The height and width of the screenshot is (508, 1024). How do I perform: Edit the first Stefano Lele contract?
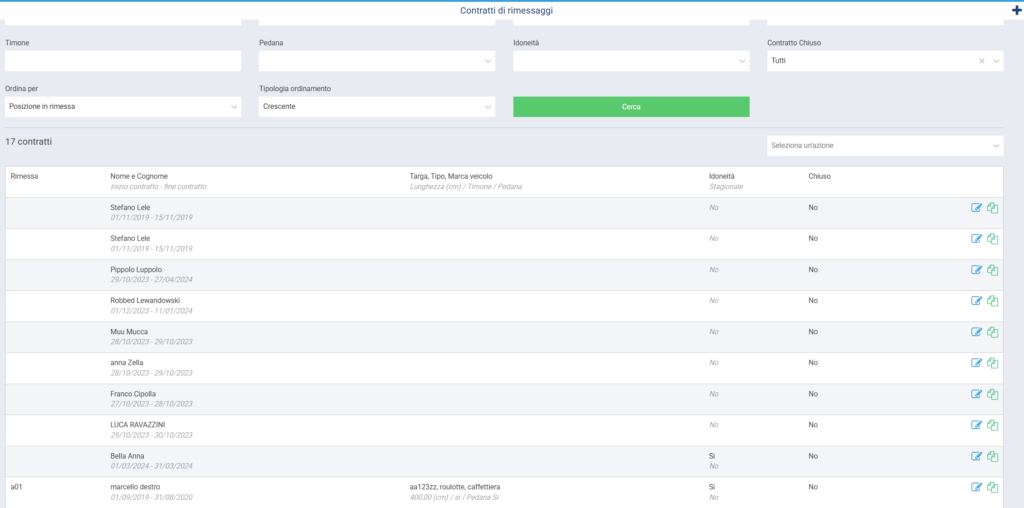click(x=977, y=208)
